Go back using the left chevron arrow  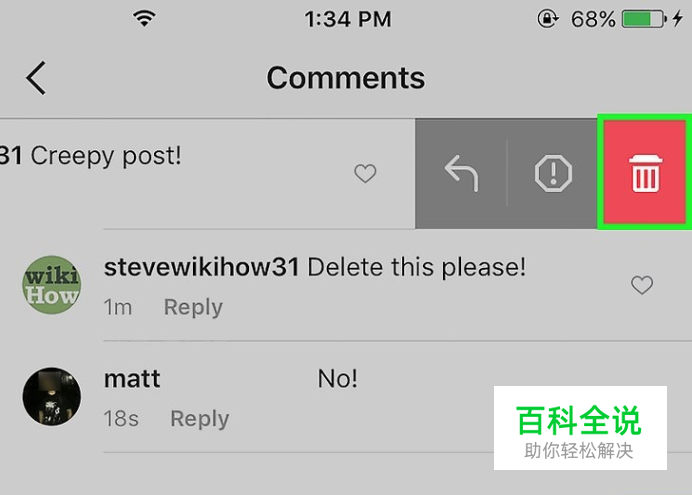point(36,78)
